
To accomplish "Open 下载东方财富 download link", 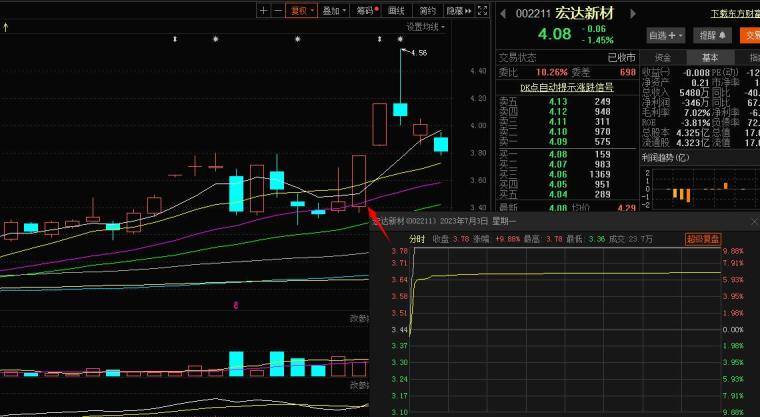I will point(735,14).
